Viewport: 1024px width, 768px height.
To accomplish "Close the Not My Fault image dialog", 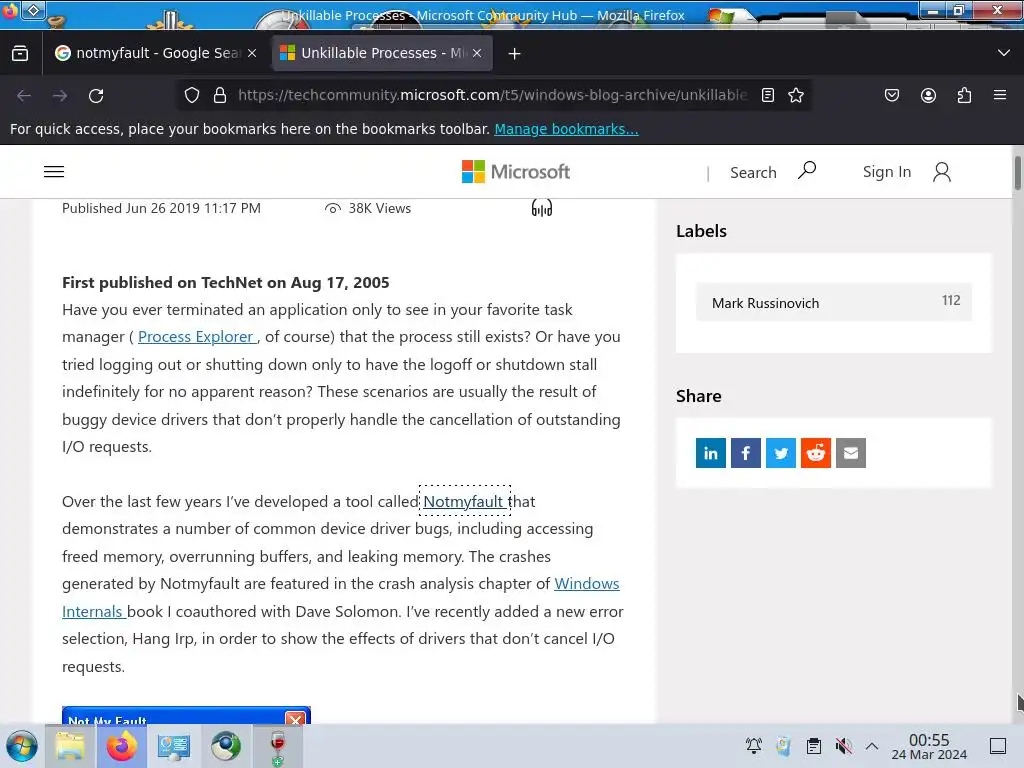I will (x=295, y=718).
